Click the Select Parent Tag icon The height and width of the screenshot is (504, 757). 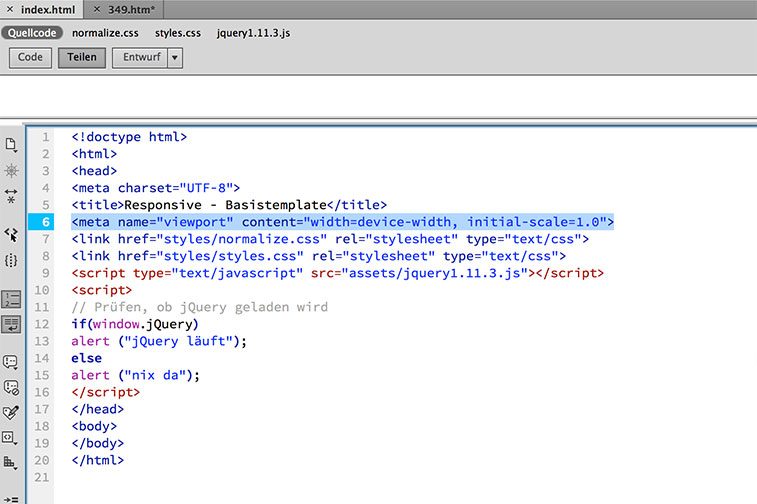tap(11, 235)
